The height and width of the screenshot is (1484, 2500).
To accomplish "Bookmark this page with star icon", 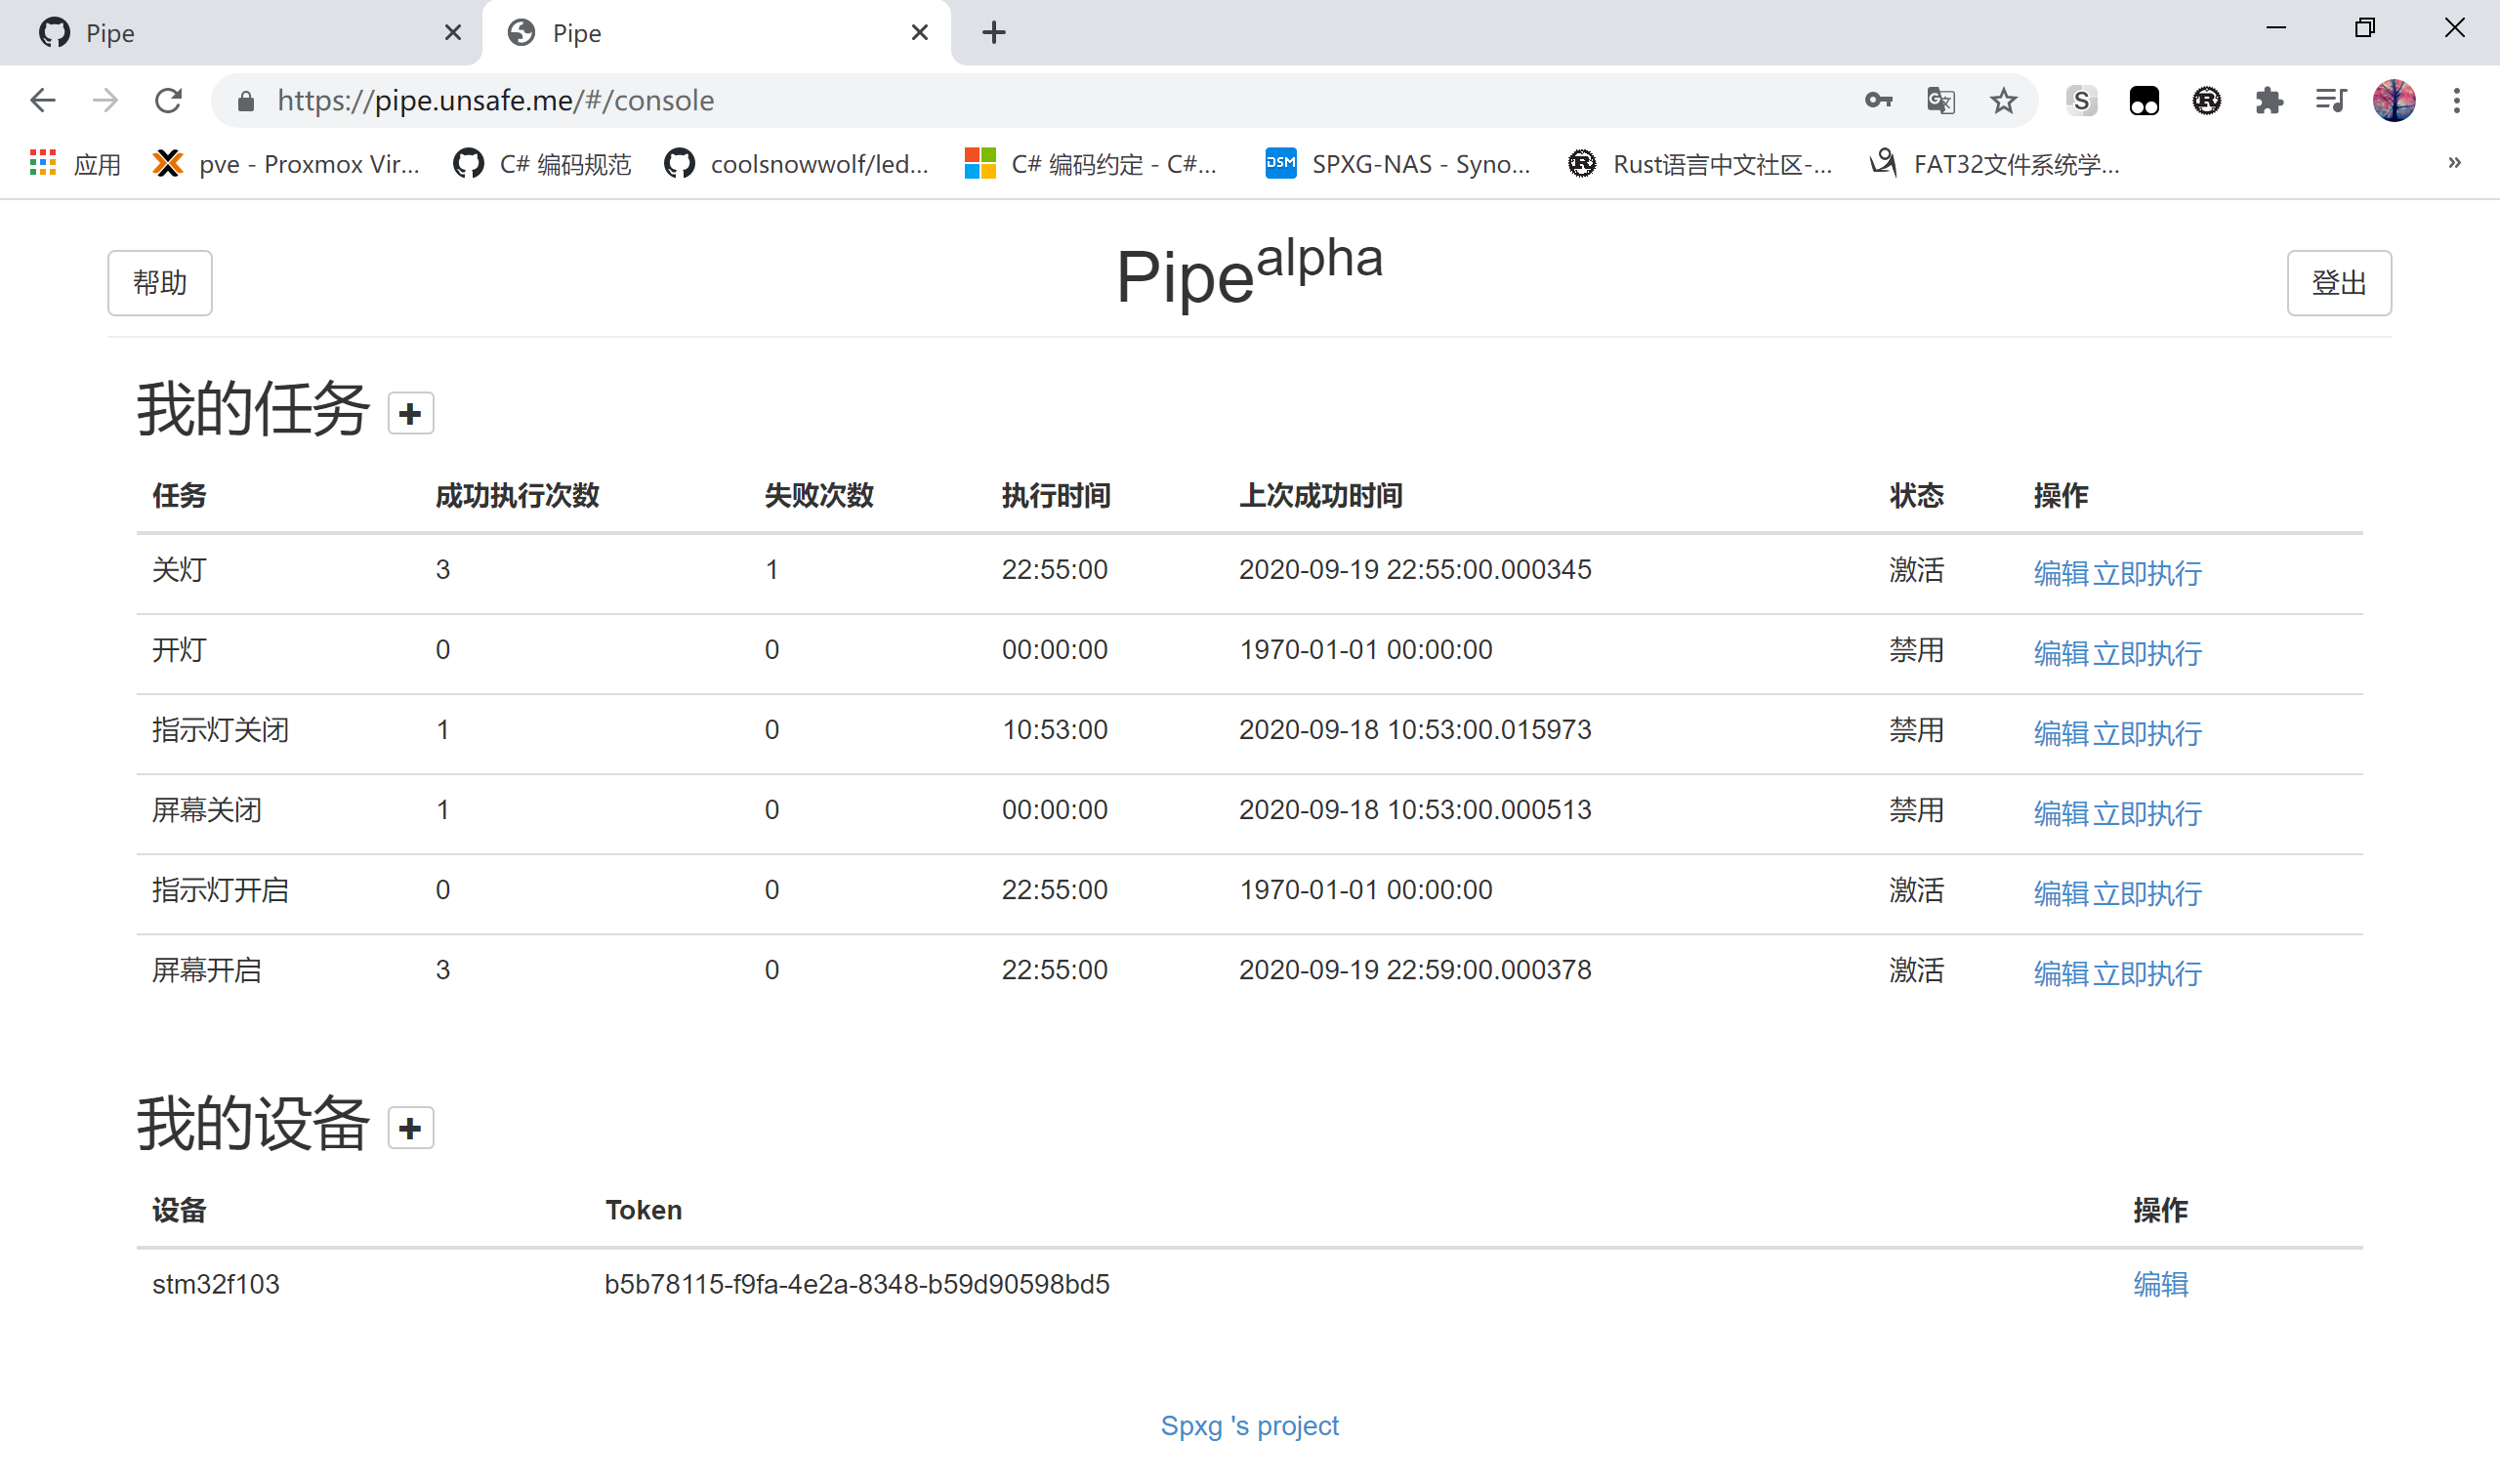I will point(2003,100).
